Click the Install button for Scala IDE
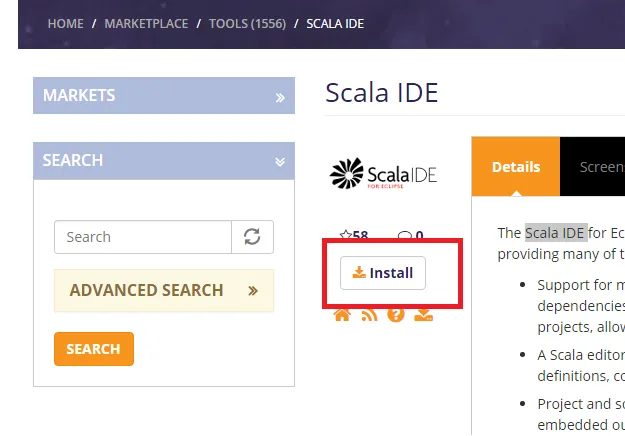The height and width of the screenshot is (436, 625). point(383,273)
